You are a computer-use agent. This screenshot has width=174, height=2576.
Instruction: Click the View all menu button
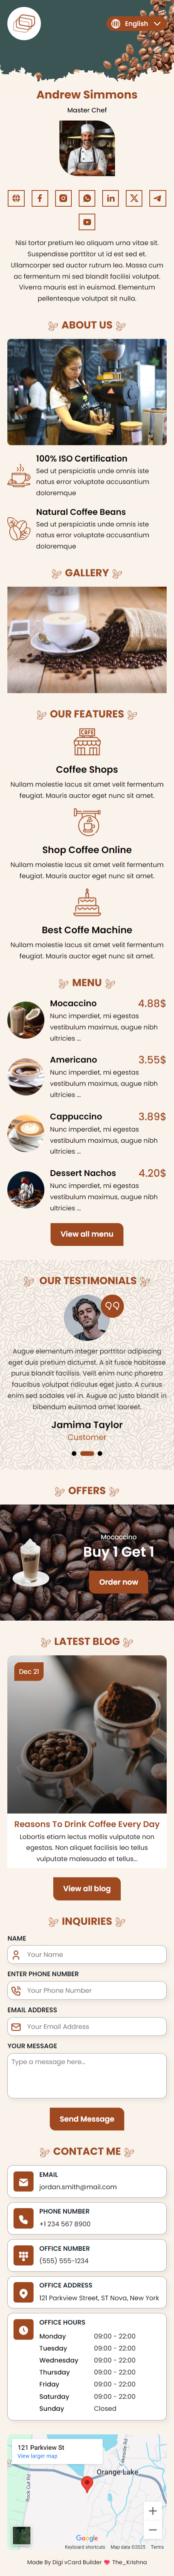coord(87,1234)
